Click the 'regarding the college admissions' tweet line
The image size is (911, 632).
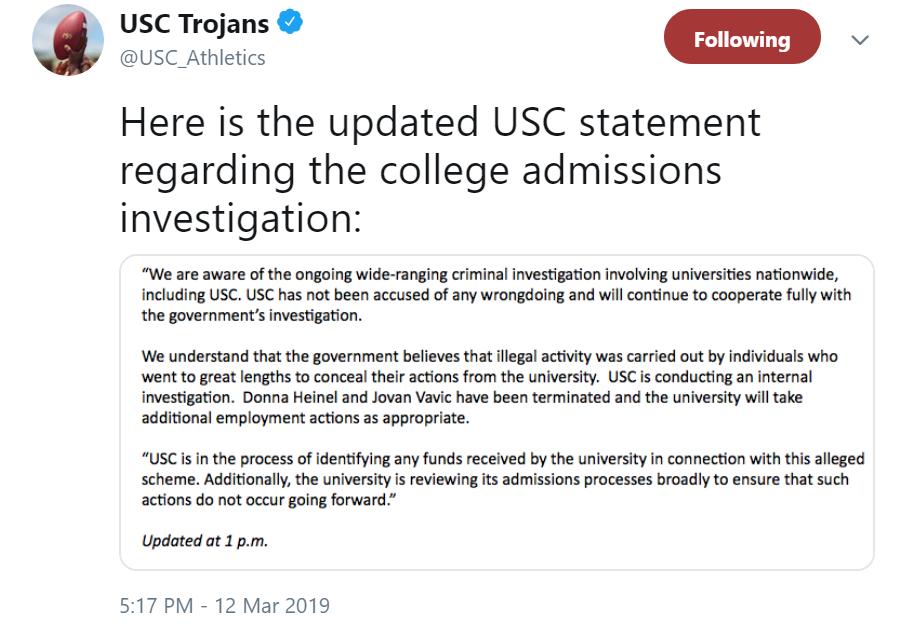[x=421, y=171]
